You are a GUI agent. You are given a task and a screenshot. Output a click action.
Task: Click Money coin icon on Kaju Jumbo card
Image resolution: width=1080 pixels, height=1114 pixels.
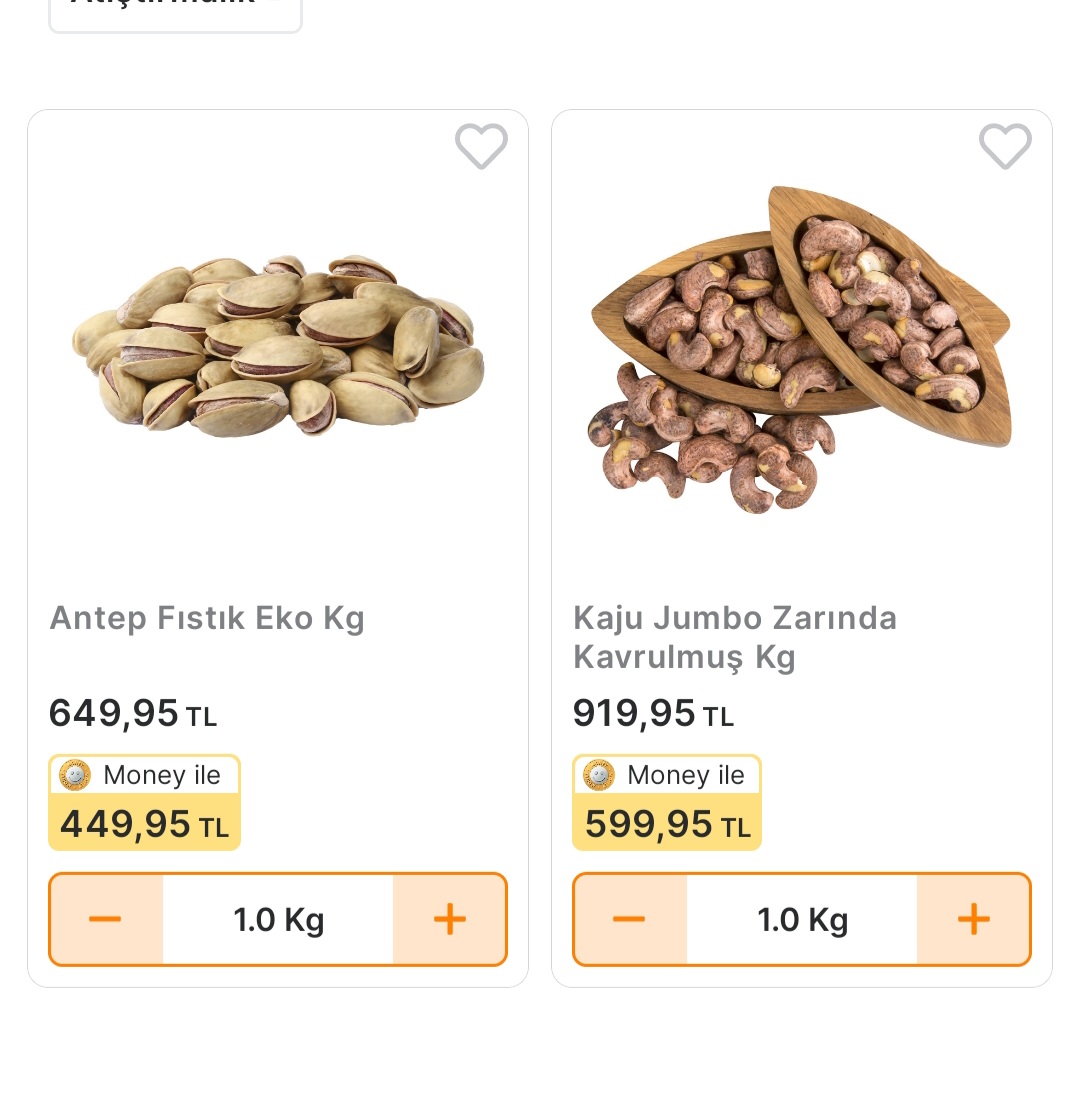(599, 775)
